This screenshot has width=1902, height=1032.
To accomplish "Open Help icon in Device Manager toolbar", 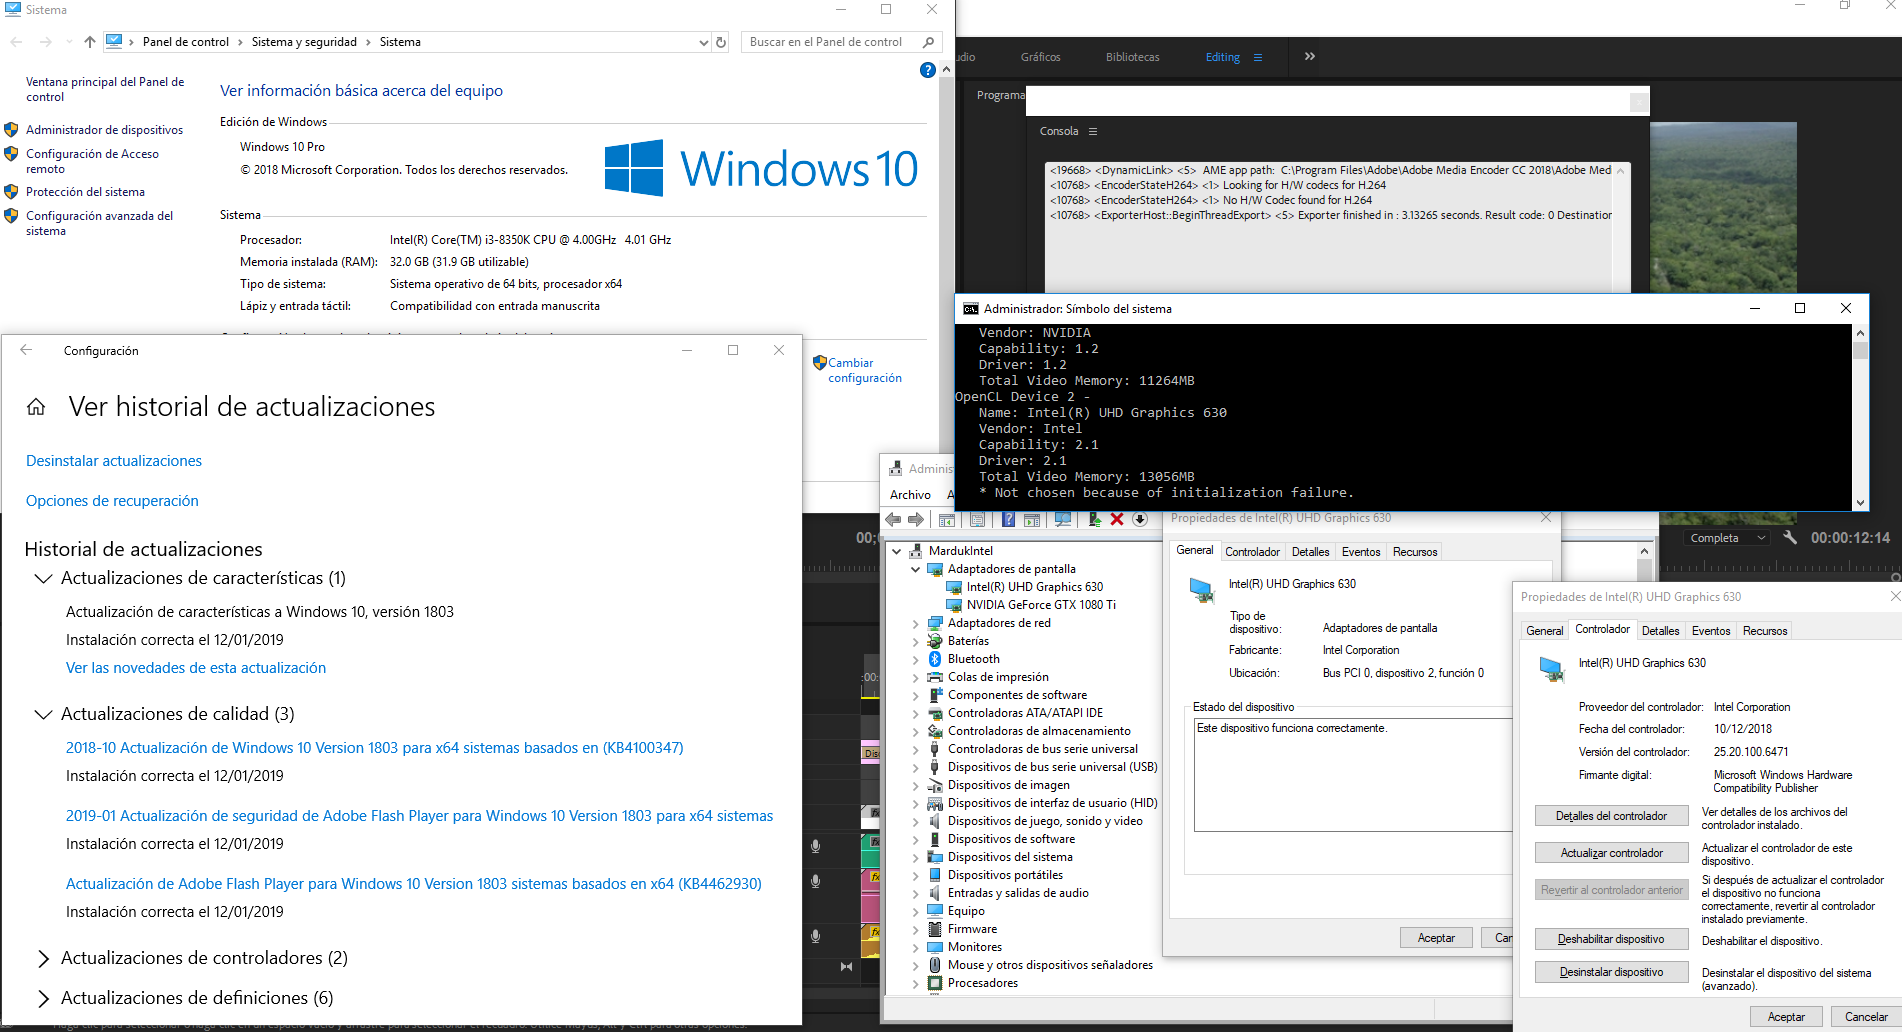I will [x=1008, y=519].
